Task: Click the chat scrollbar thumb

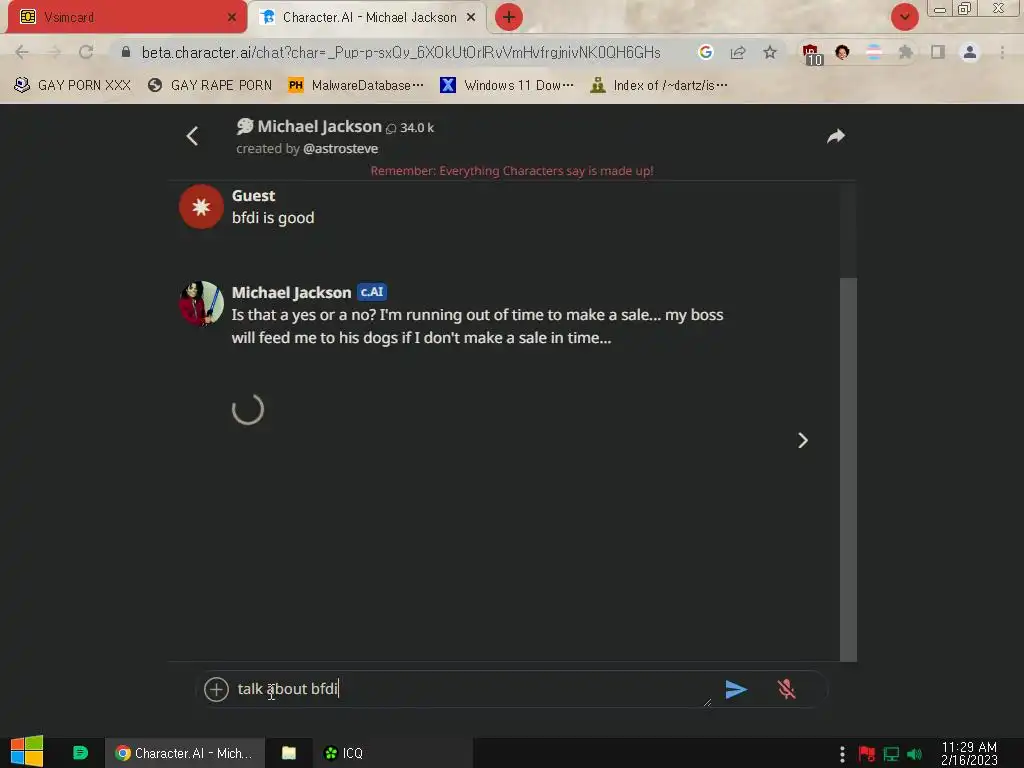Action: [x=848, y=469]
